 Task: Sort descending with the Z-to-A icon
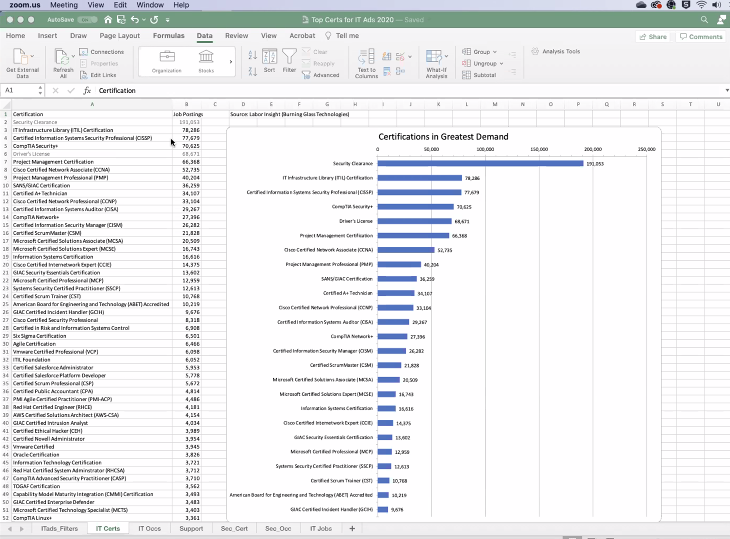(x=253, y=71)
